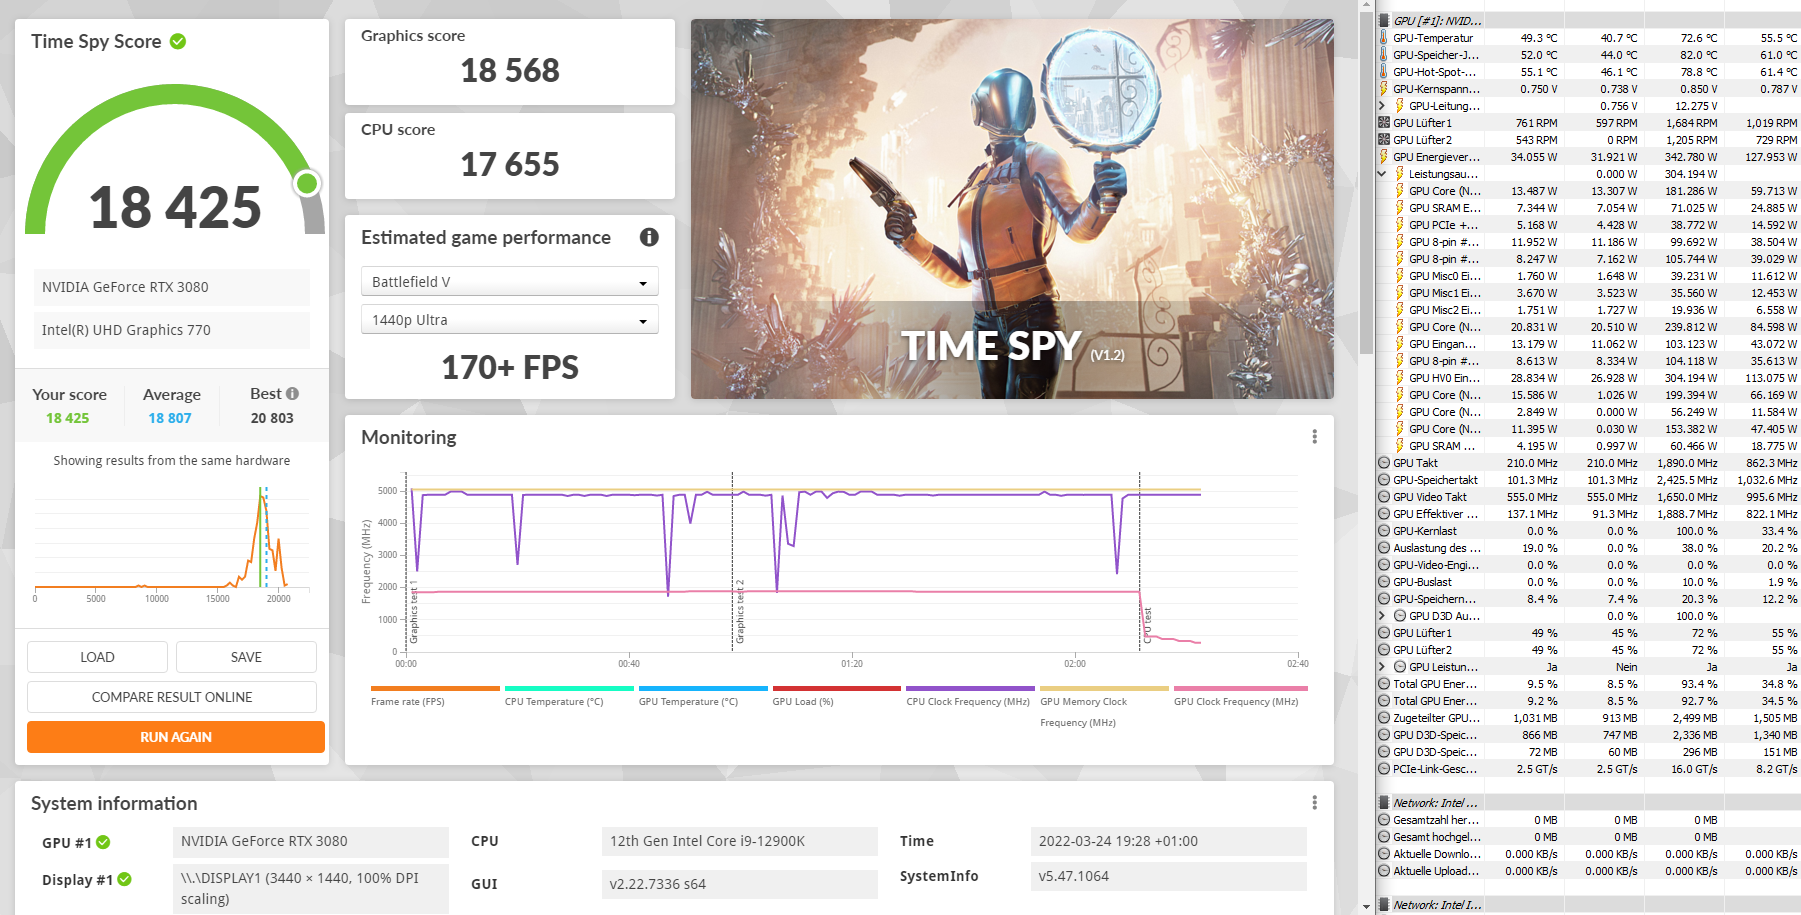Click the 12th Gen Intel Core i9-12900K CPU field
This screenshot has height=915, width=1801.
[x=740, y=841]
